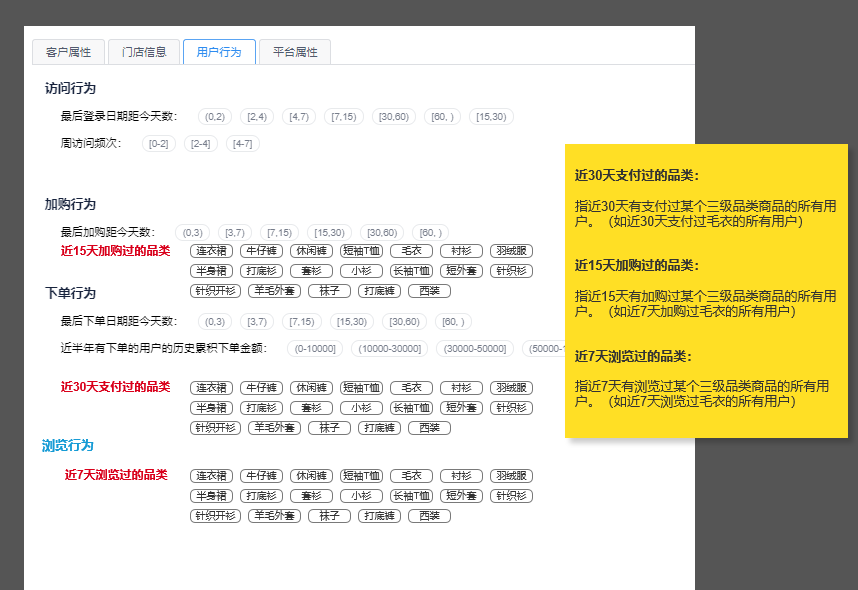Select 针织衫 under 近7天浏览过的品类
Viewport: 858px width, 590px height.
[x=512, y=496]
